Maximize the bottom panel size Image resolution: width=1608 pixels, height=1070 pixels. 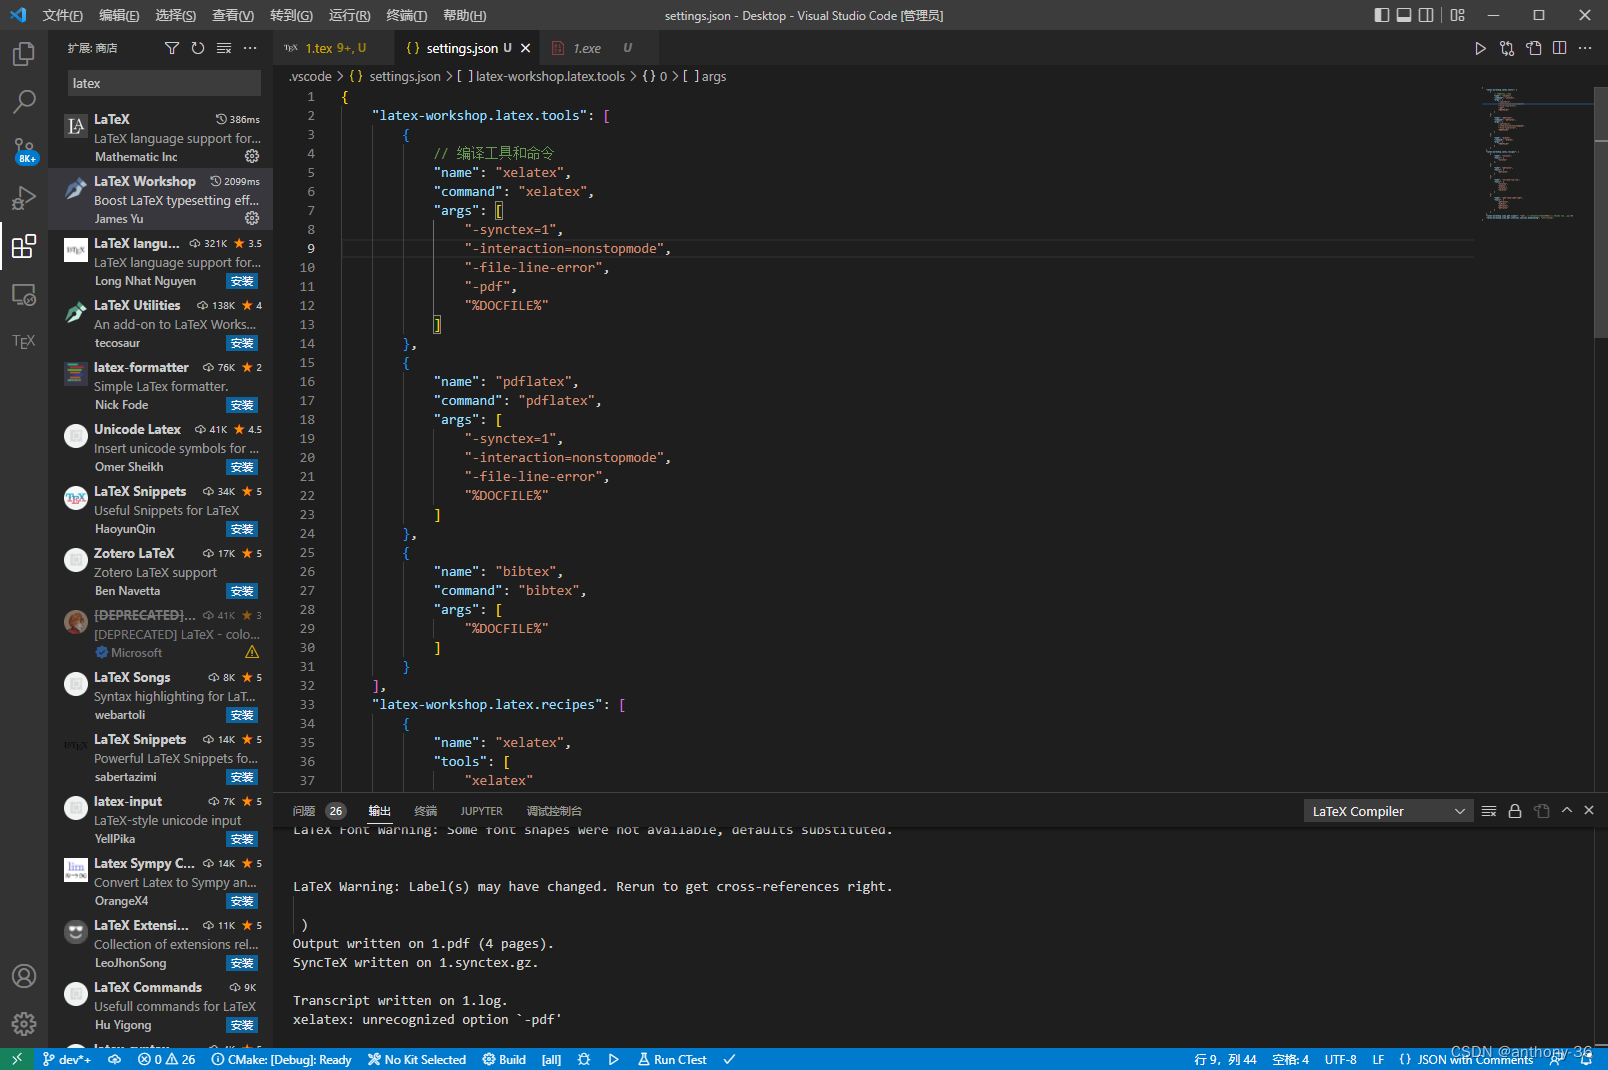tap(1567, 811)
